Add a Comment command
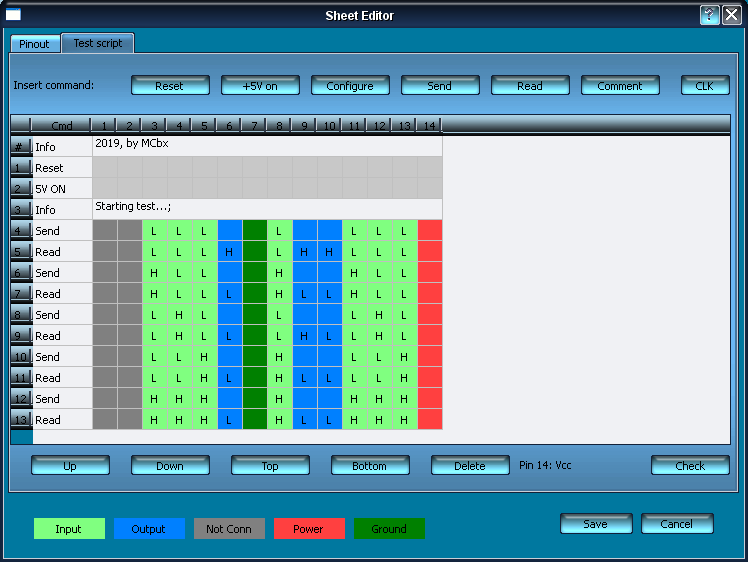This screenshot has height=562, width=748. point(620,86)
